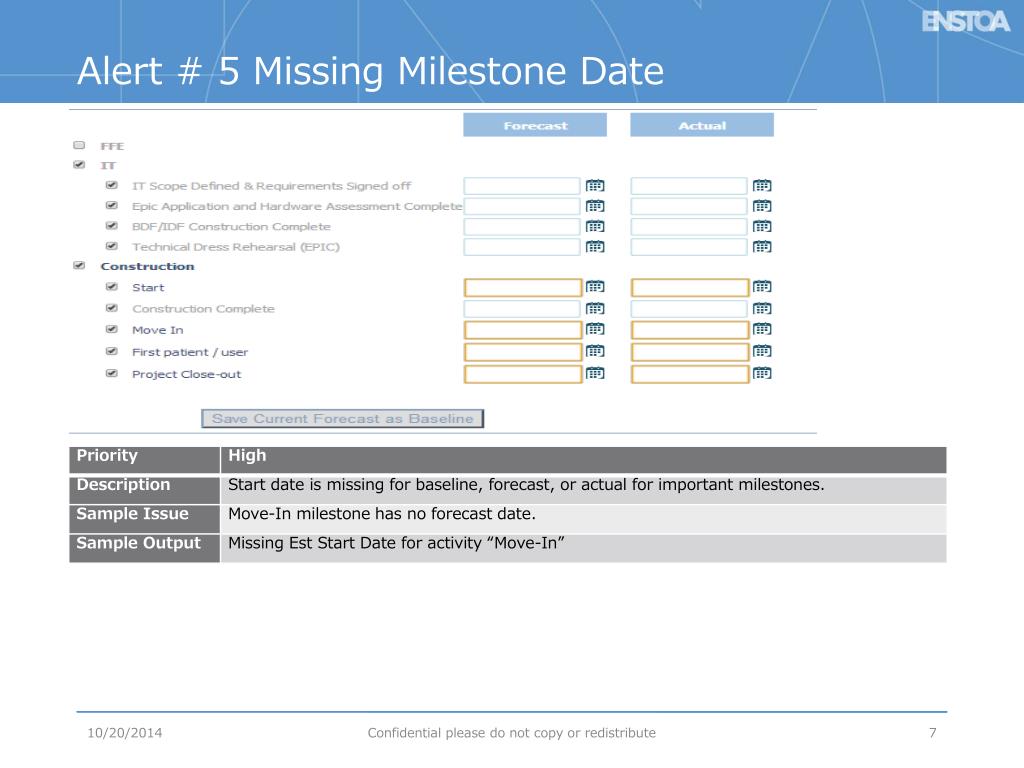Open forecast calendar for Technical Dress Rehearsal
1024x768 pixels.
click(595, 247)
